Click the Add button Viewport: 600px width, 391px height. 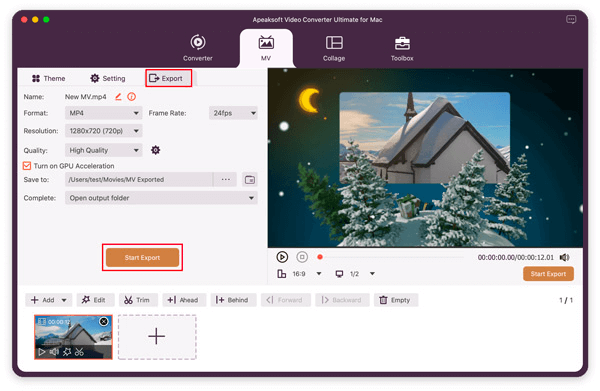(42, 300)
